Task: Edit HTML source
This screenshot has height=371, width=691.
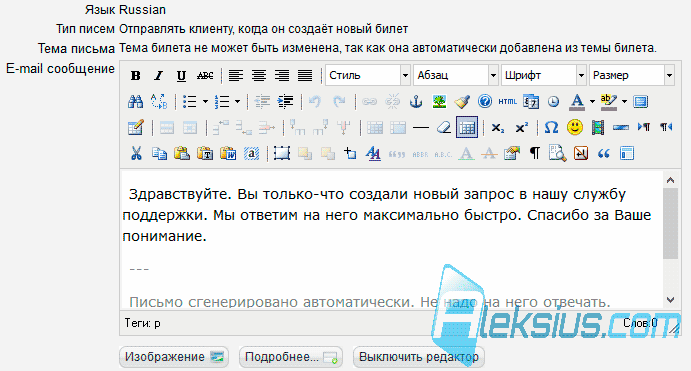Action: point(508,102)
